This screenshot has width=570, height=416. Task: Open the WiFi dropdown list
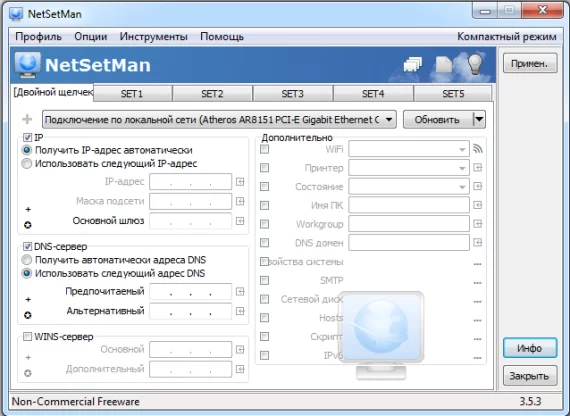coord(462,149)
